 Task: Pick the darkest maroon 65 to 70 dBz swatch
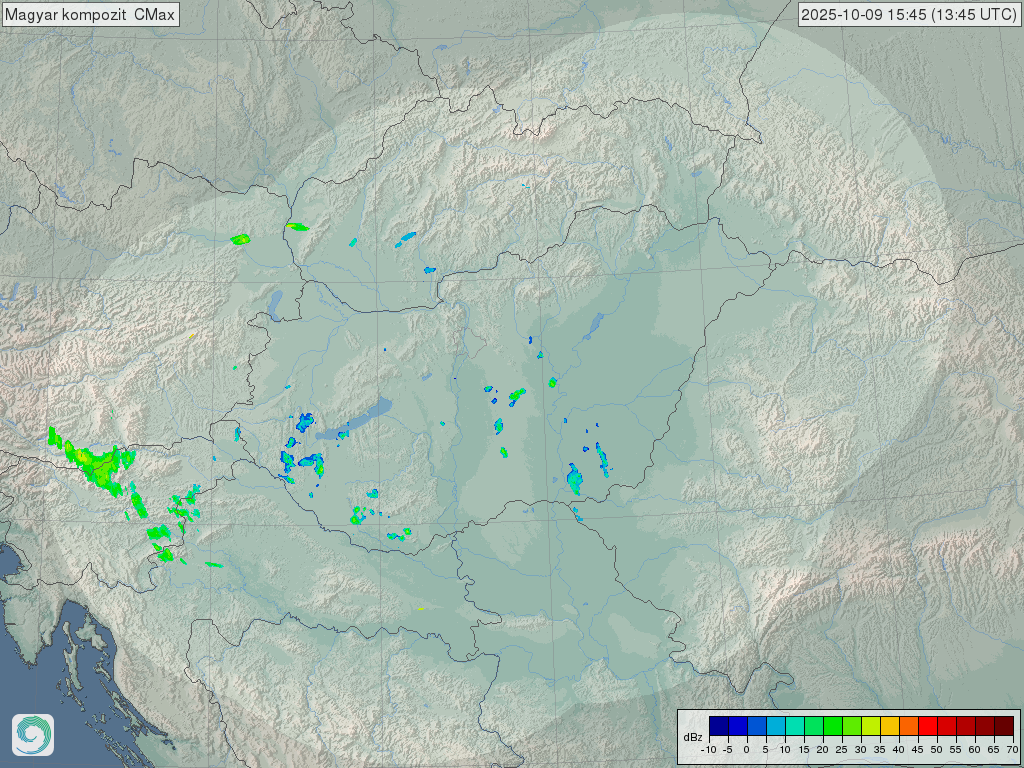1003,726
